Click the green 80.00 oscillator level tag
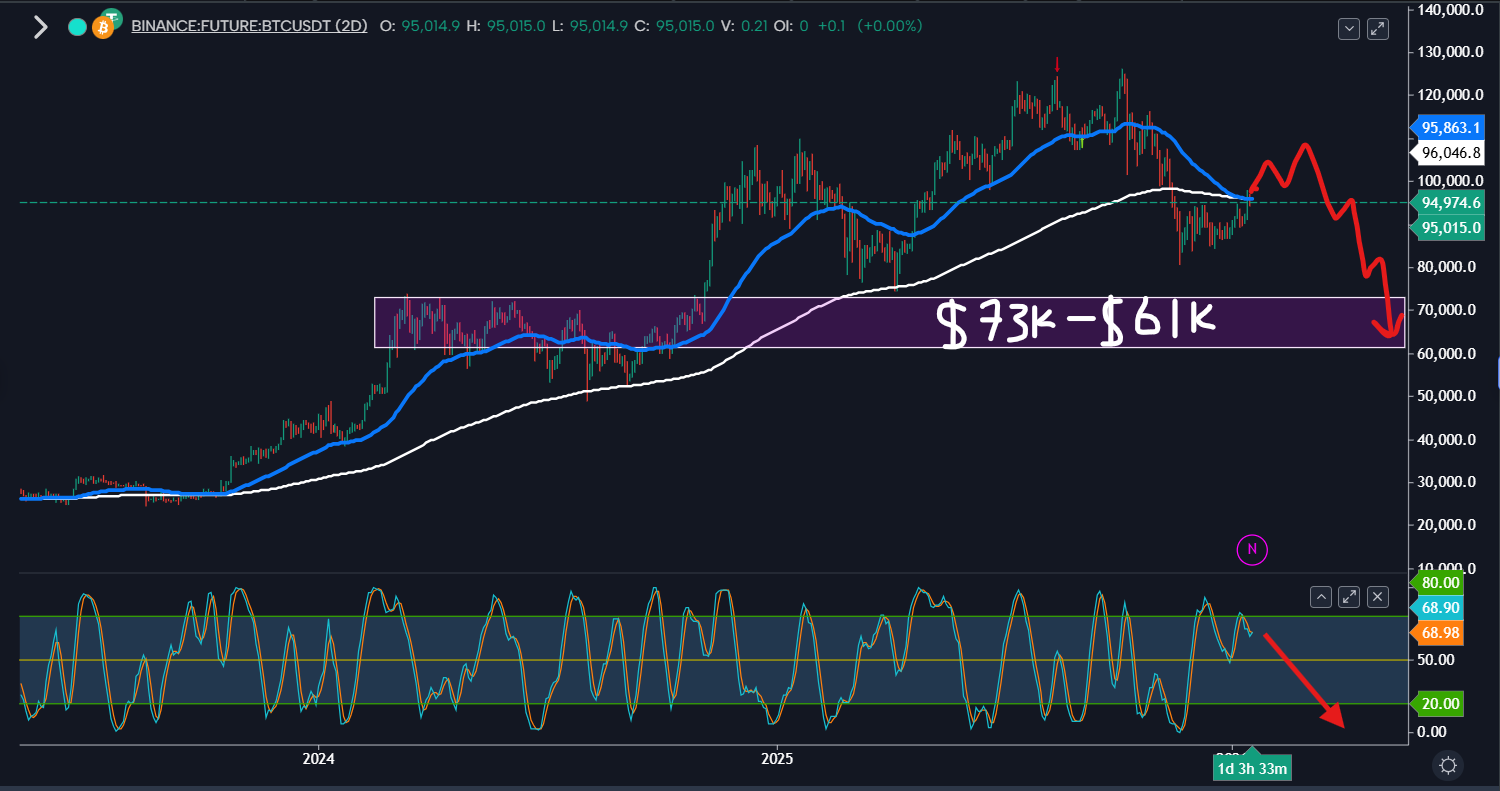 [x=1436, y=582]
